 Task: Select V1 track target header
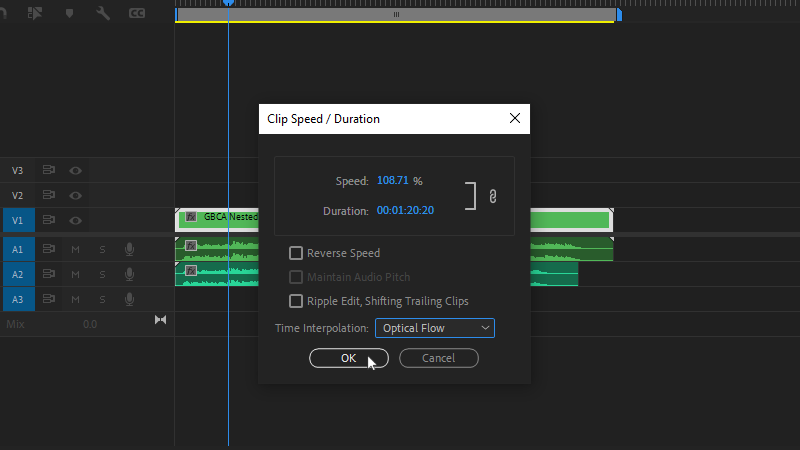tap(19, 220)
